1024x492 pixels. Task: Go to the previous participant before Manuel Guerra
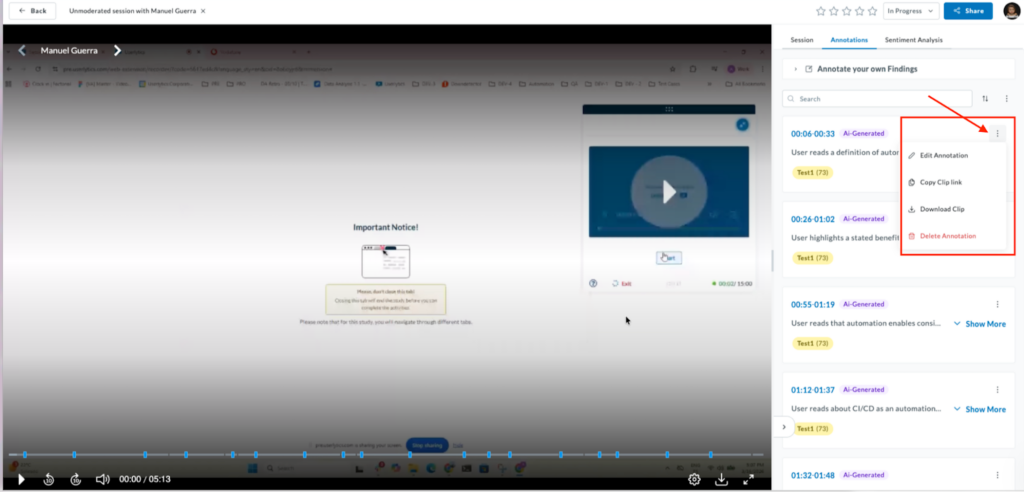coord(22,50)
